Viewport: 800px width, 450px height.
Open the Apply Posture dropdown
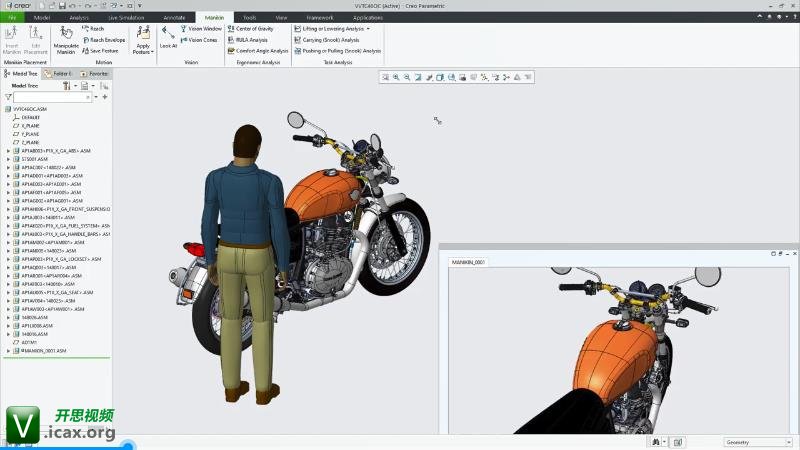[x=143, y=49]
